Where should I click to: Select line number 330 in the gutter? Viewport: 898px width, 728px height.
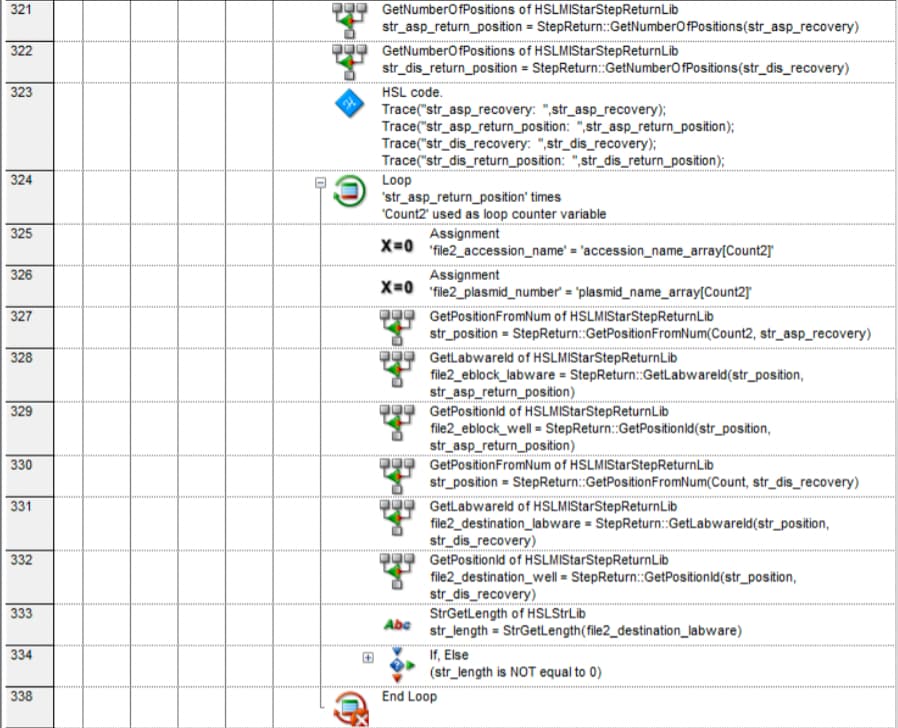coord(29,476)
